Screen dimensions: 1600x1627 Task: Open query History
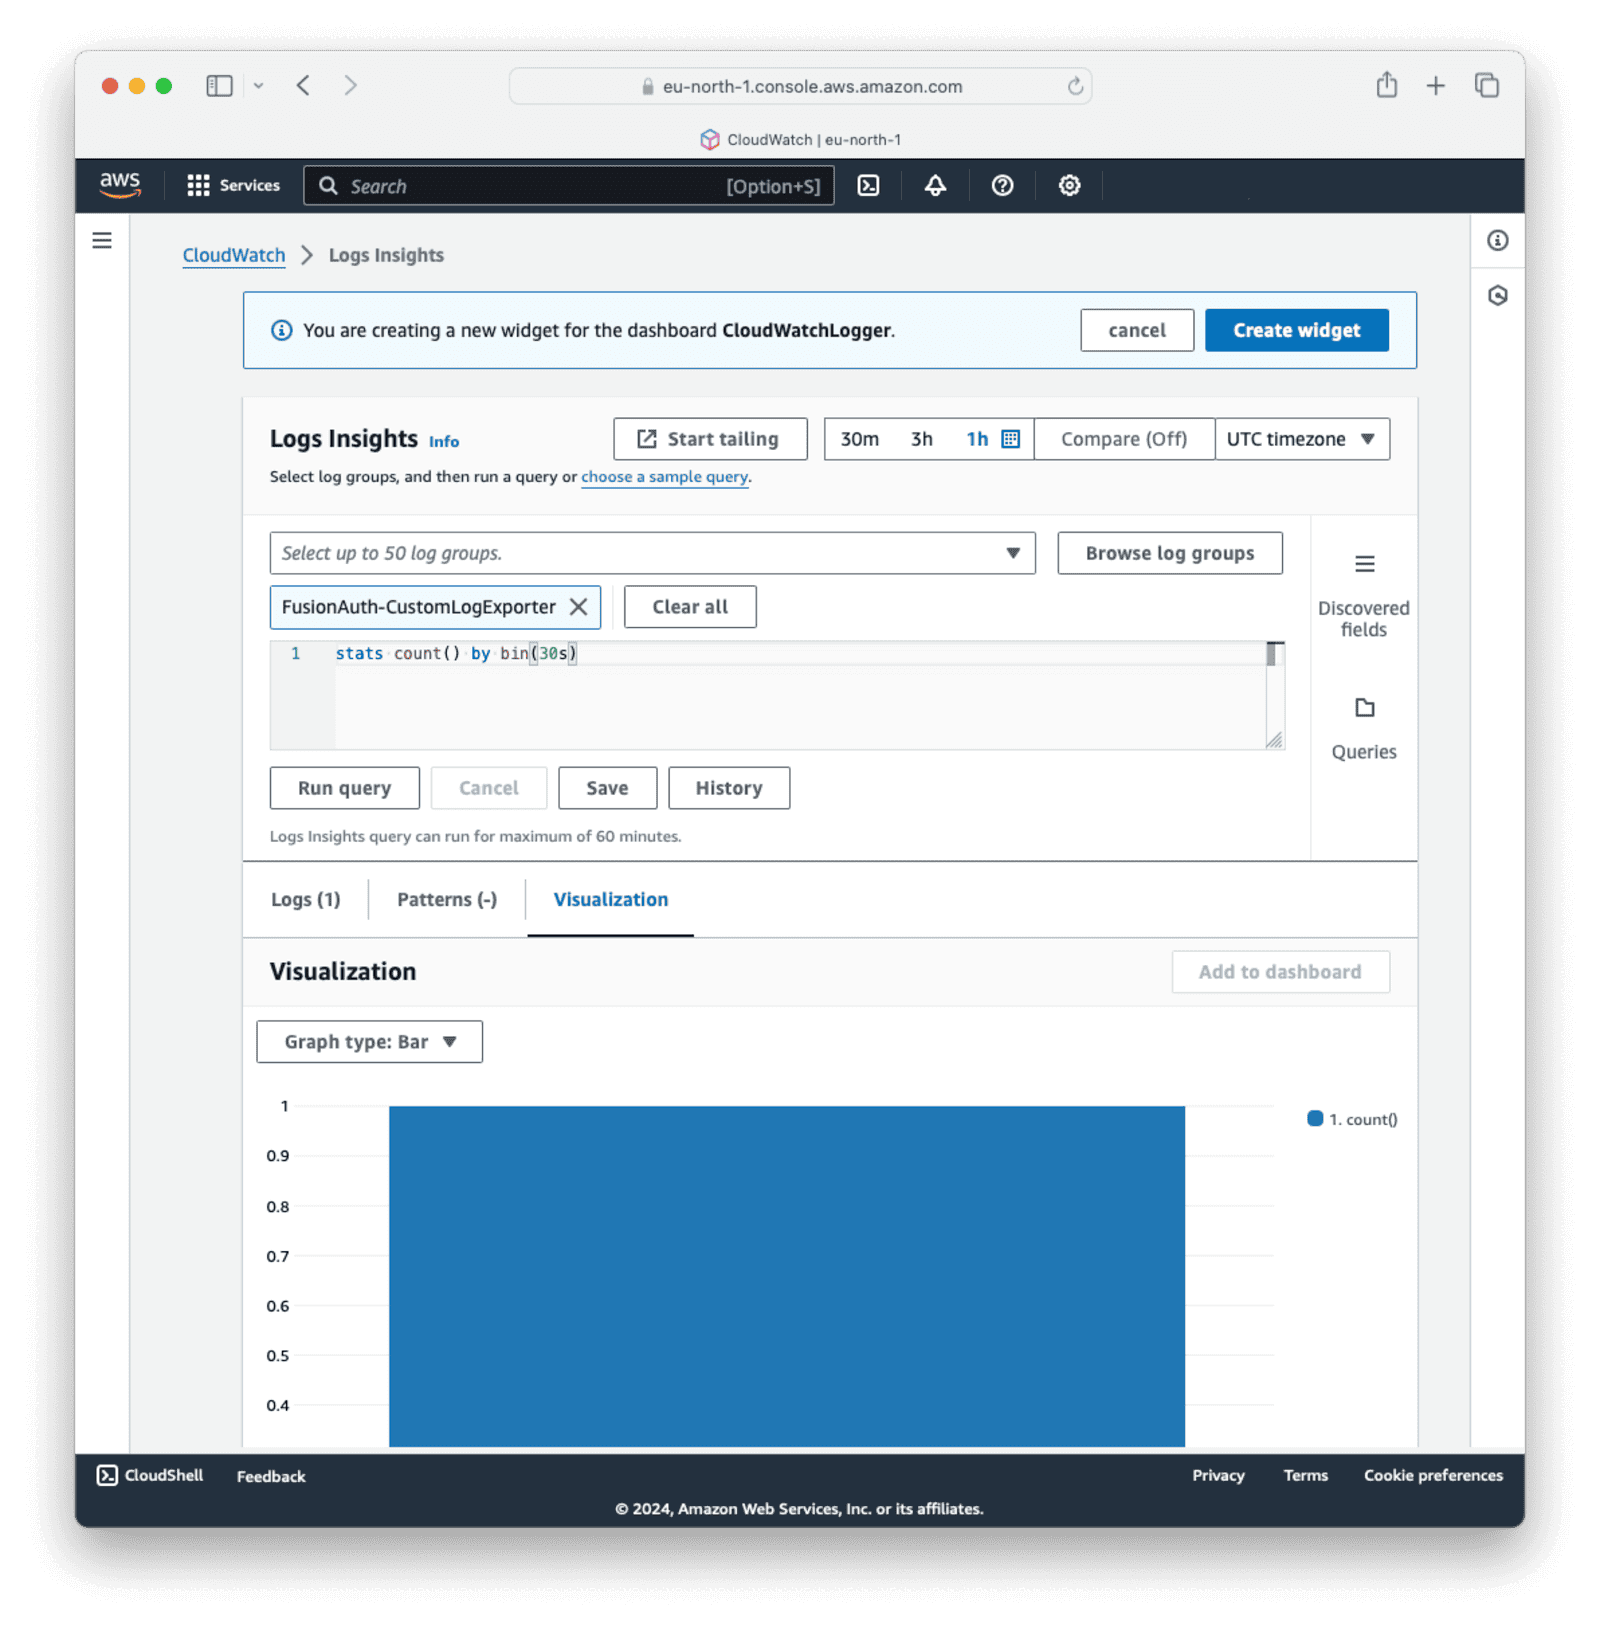(x=728, y=788)
